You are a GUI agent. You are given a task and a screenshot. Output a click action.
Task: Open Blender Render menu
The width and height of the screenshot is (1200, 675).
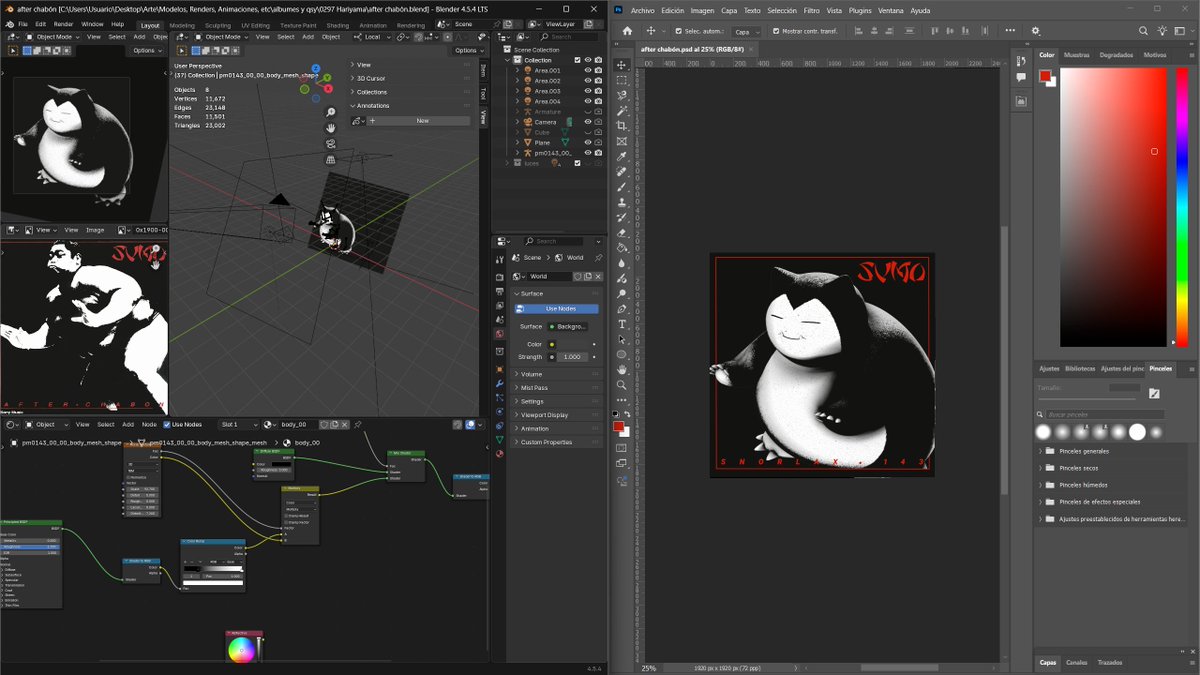63,24
